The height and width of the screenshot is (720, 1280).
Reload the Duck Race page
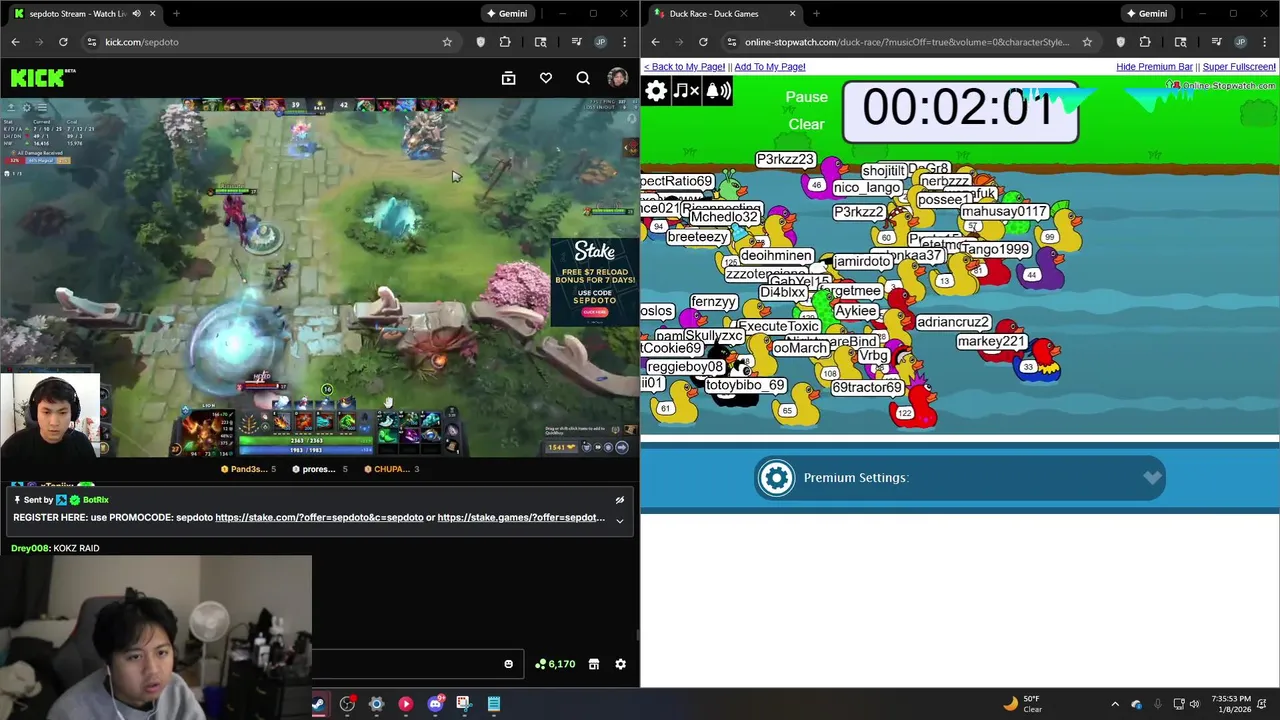click(x=703, y=42)
